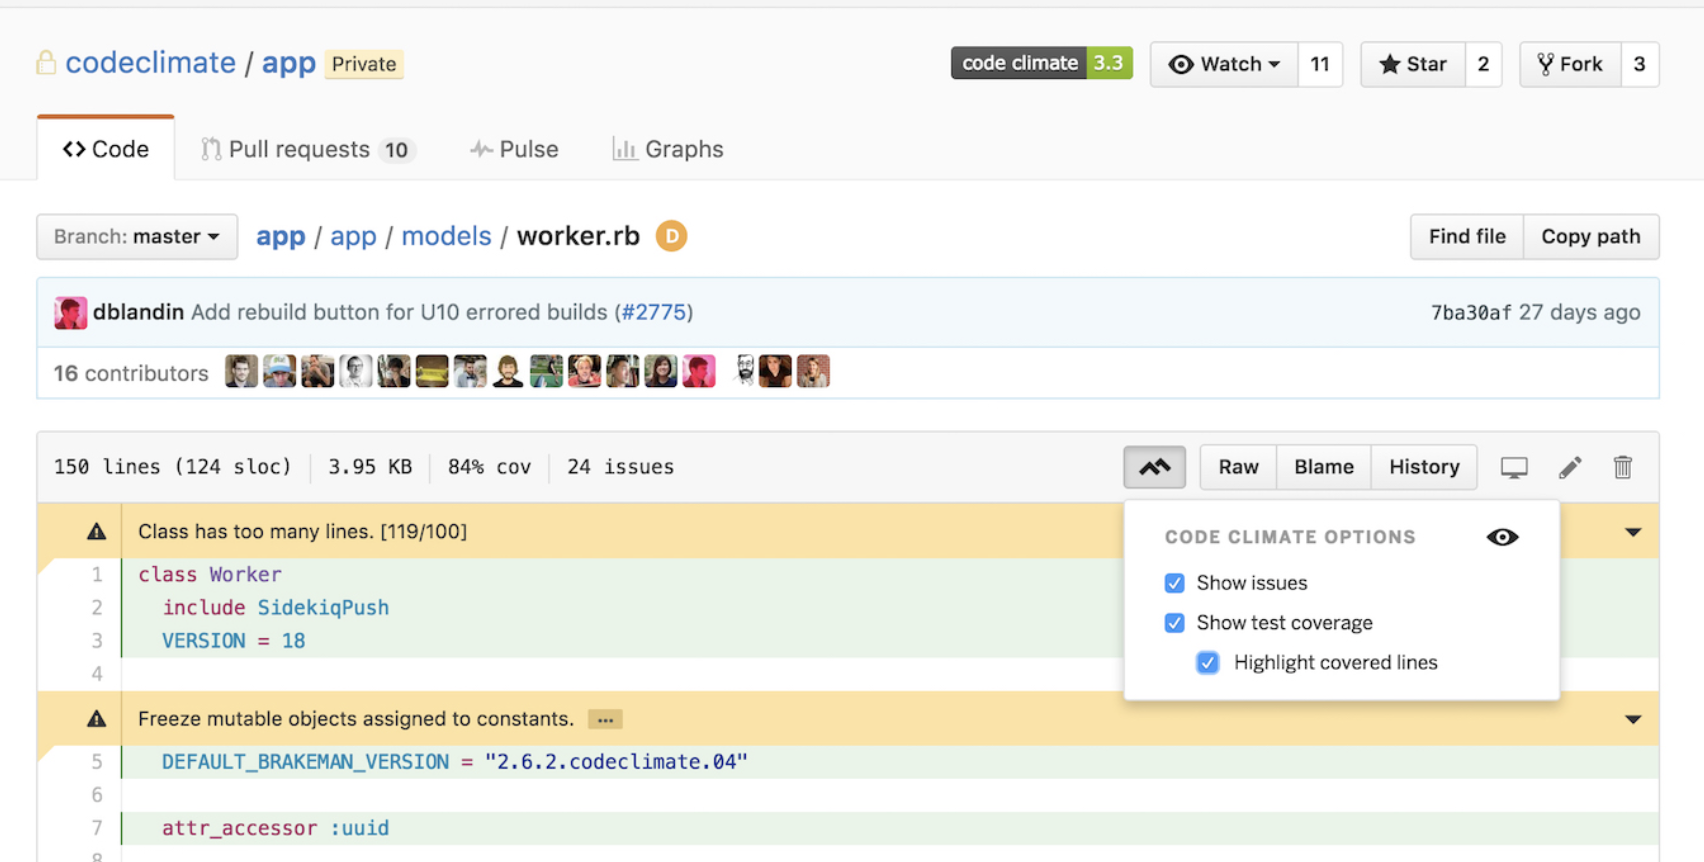Click the ellipsis next to Freeze mutable objects
Screen dimensions: 1704x862
click(605, 719)
